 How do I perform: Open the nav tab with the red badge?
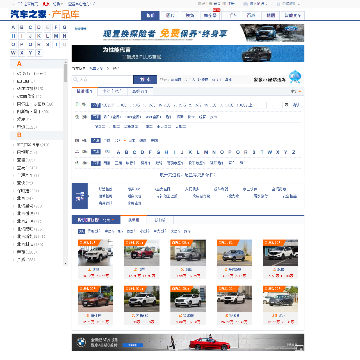(x=210, y=15)
